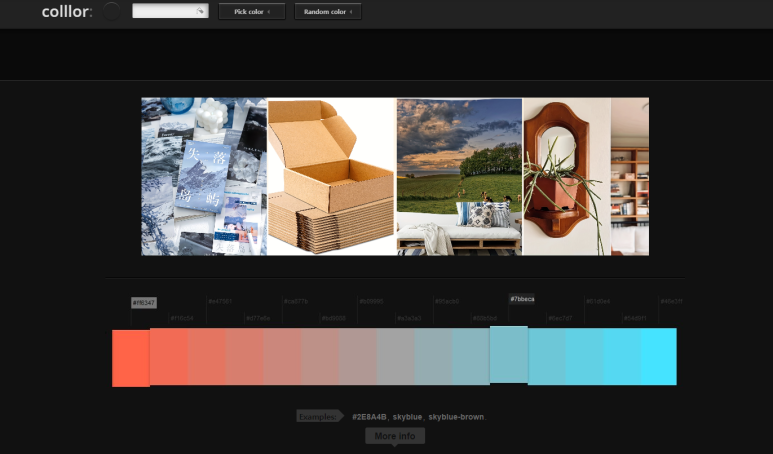The height and width of the screenshot is (454, 773).
Task: Click the #d77e6e hex label
Action: click(x=258, y=318)
